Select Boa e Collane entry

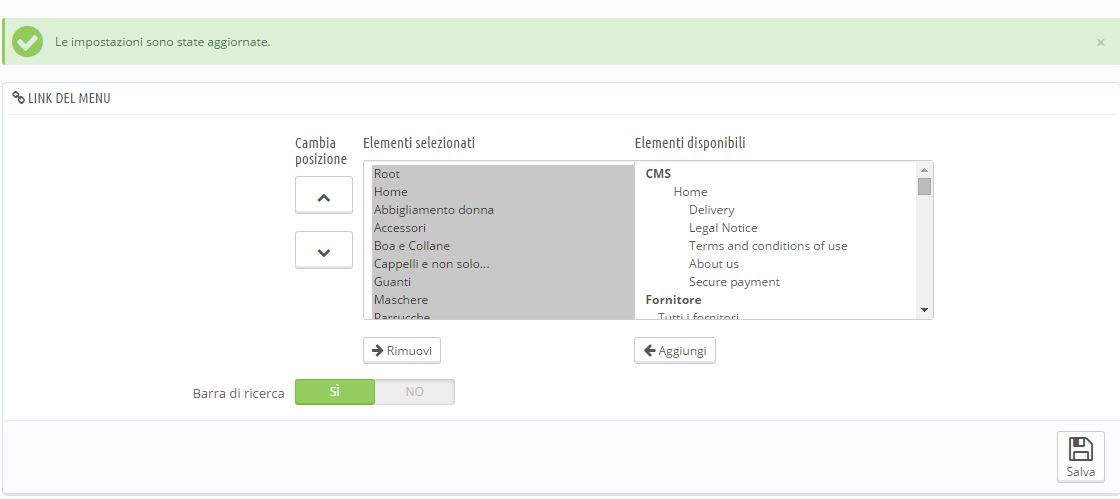coord(412,246)
